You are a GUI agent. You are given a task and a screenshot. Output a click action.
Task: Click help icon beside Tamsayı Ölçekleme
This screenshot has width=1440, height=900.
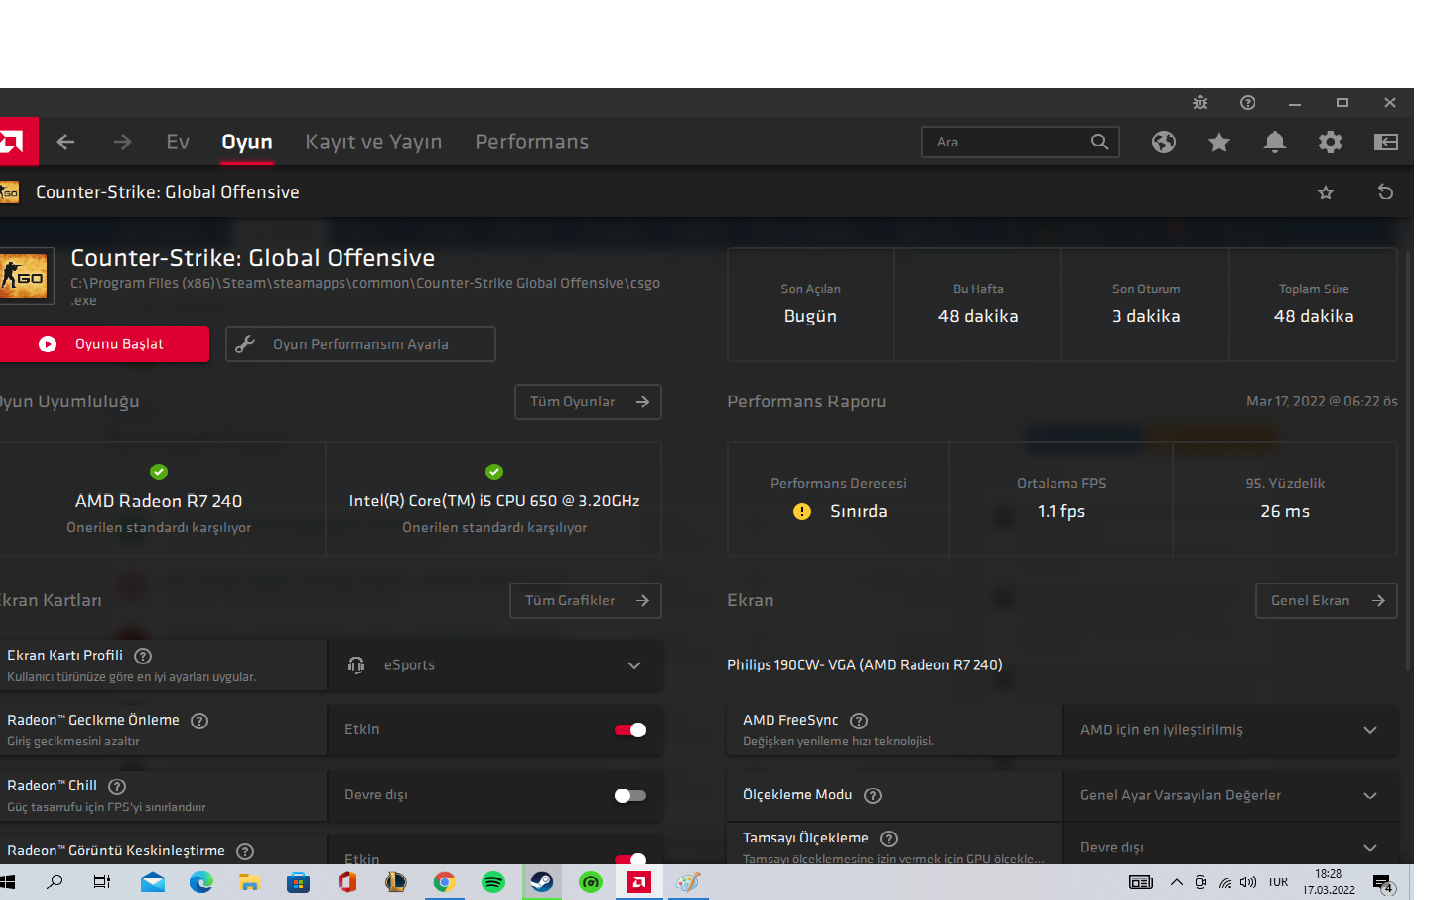click(889, 839)
